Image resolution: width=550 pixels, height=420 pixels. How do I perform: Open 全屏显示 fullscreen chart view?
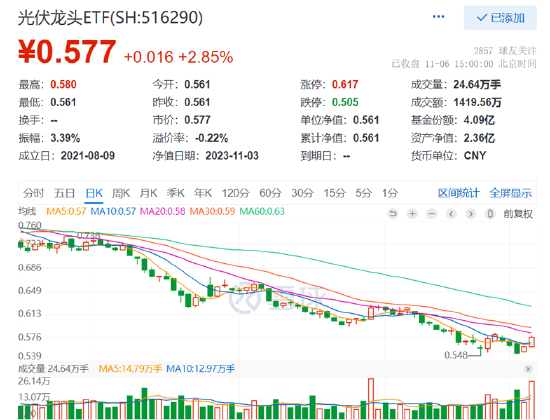(511, 193)
